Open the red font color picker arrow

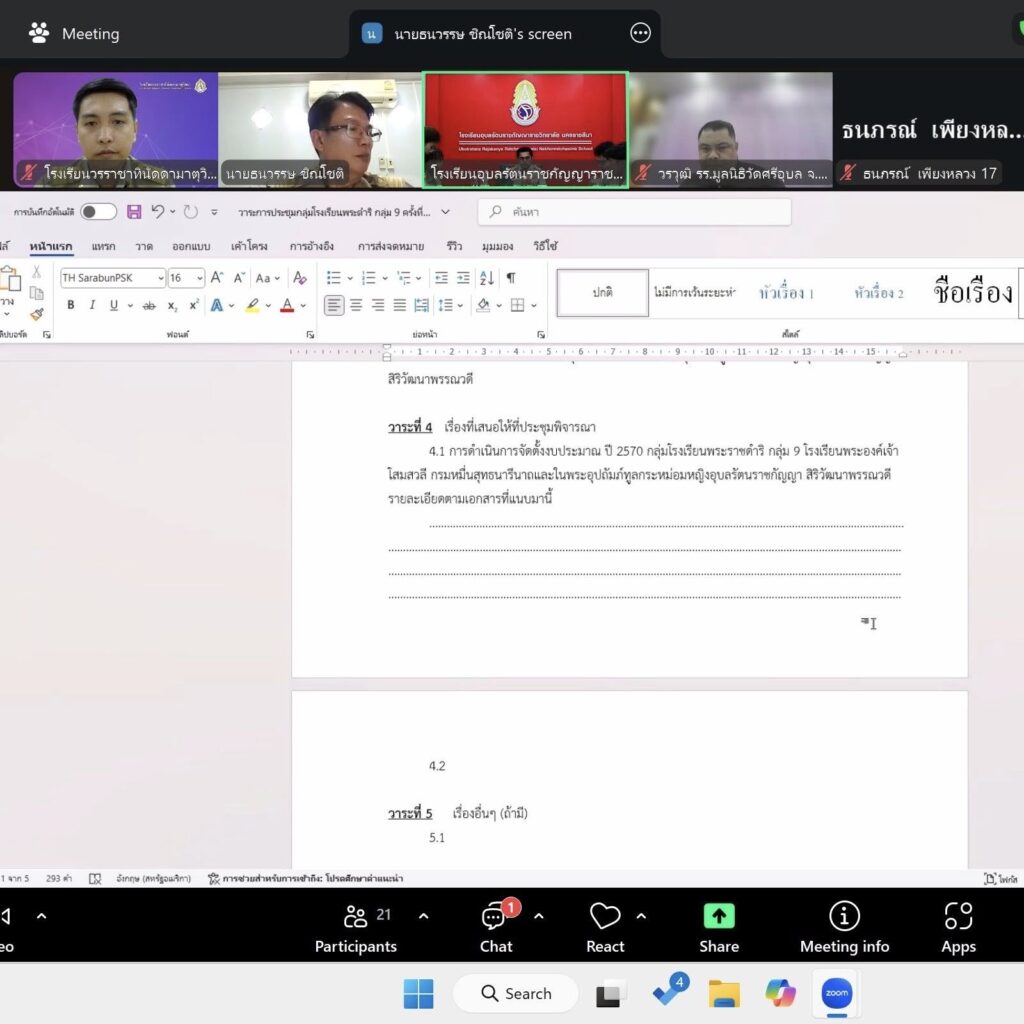pyautogui.click(x=305, y=305)
